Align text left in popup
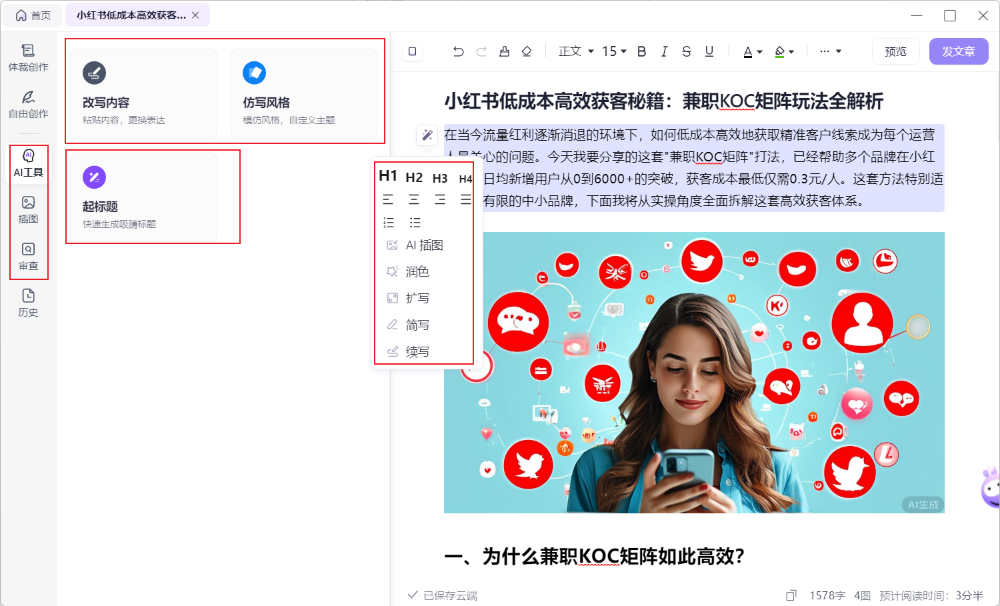This screenshot has width=1000, height=606. click(388, 200)
